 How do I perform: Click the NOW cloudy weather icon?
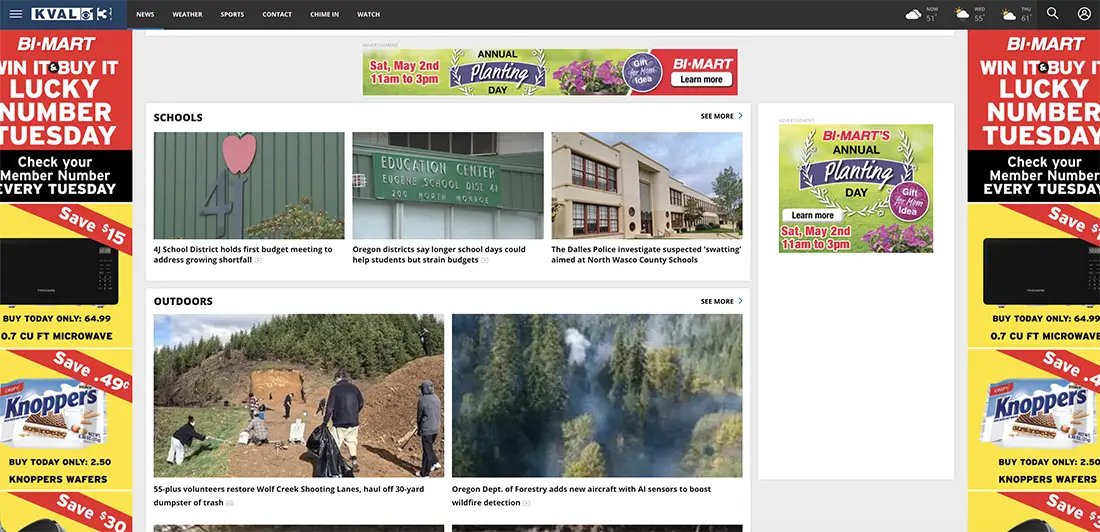pos(913,14)
